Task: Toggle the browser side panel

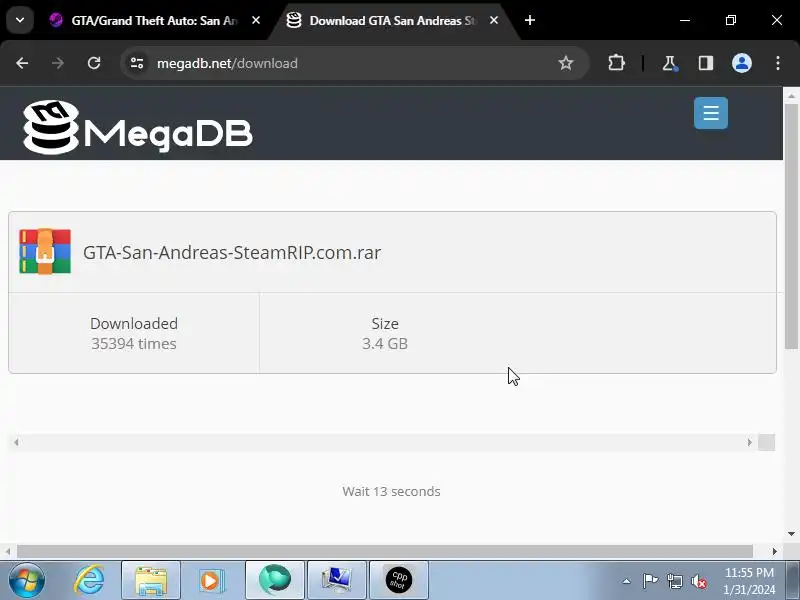Action: click(x=706, y=63)
